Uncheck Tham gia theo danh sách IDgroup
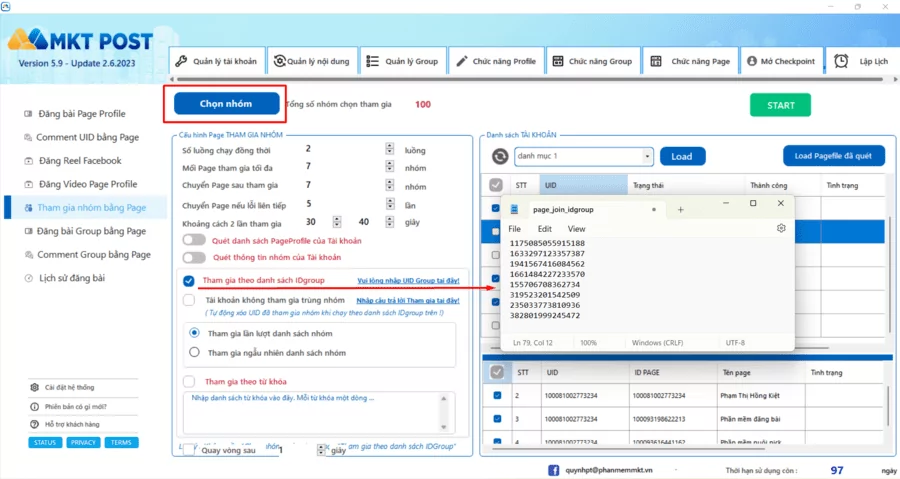 (189, 281)
